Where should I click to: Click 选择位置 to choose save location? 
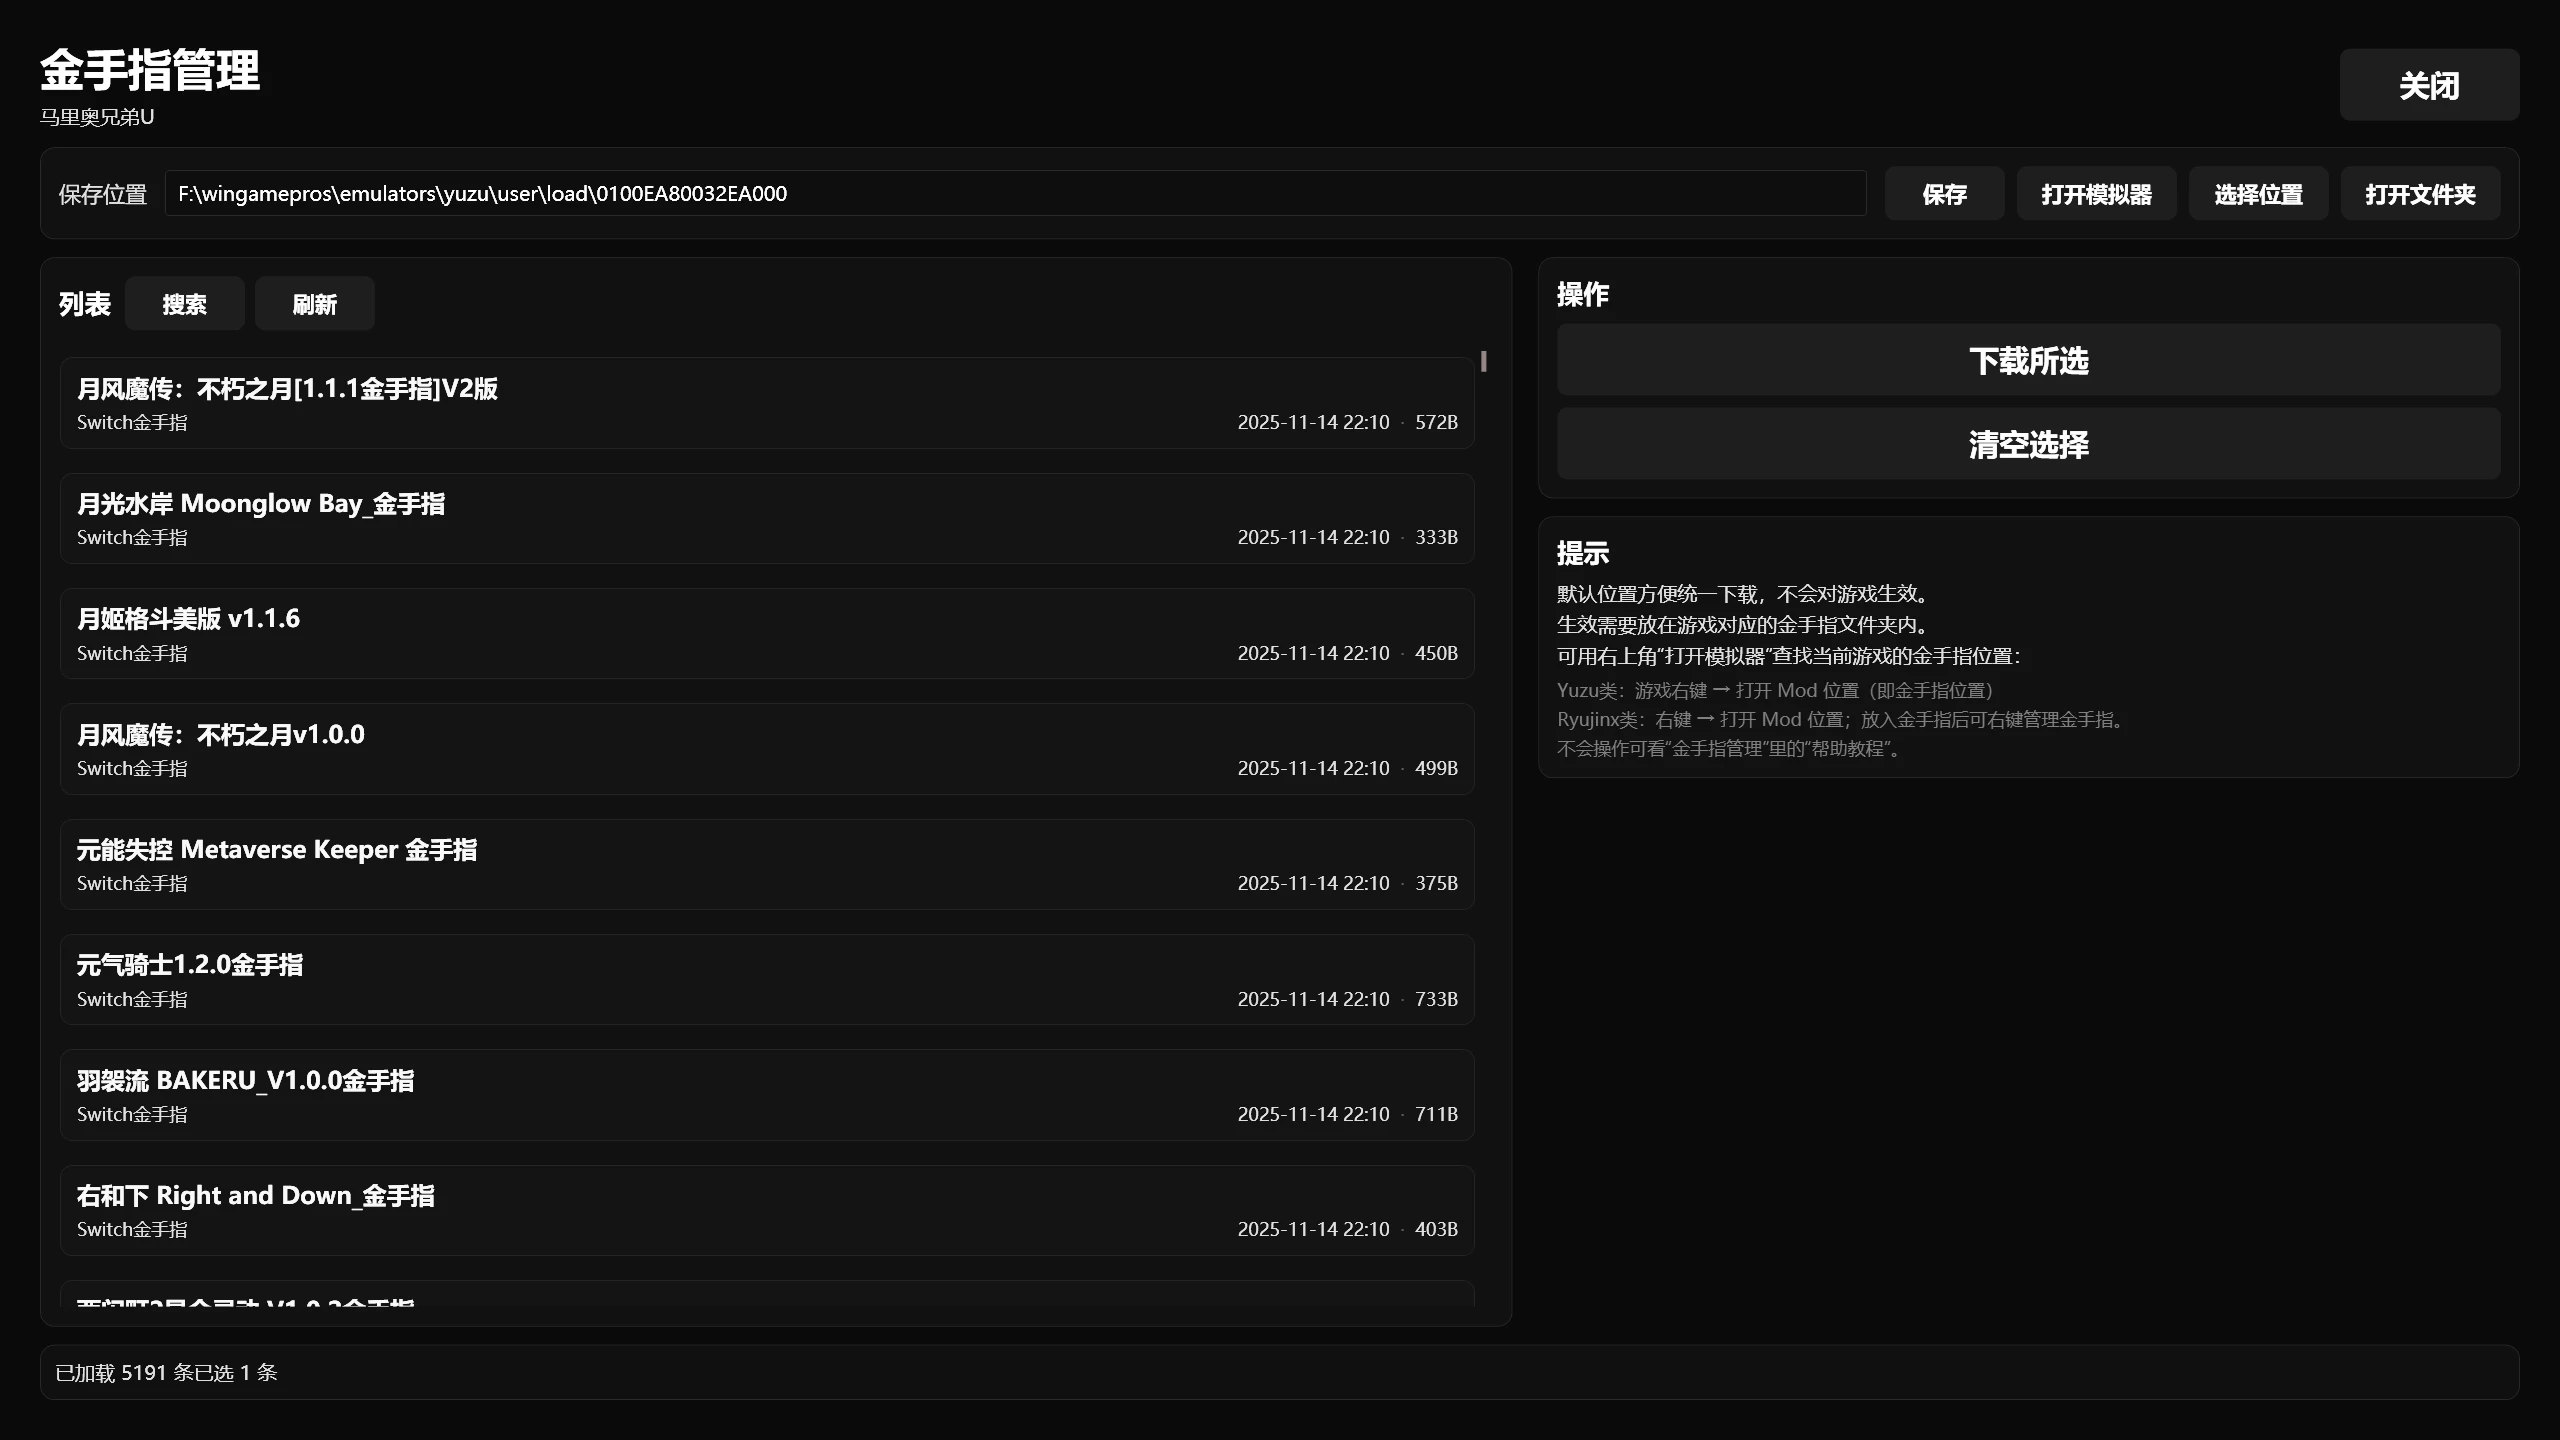point(2257,194)
